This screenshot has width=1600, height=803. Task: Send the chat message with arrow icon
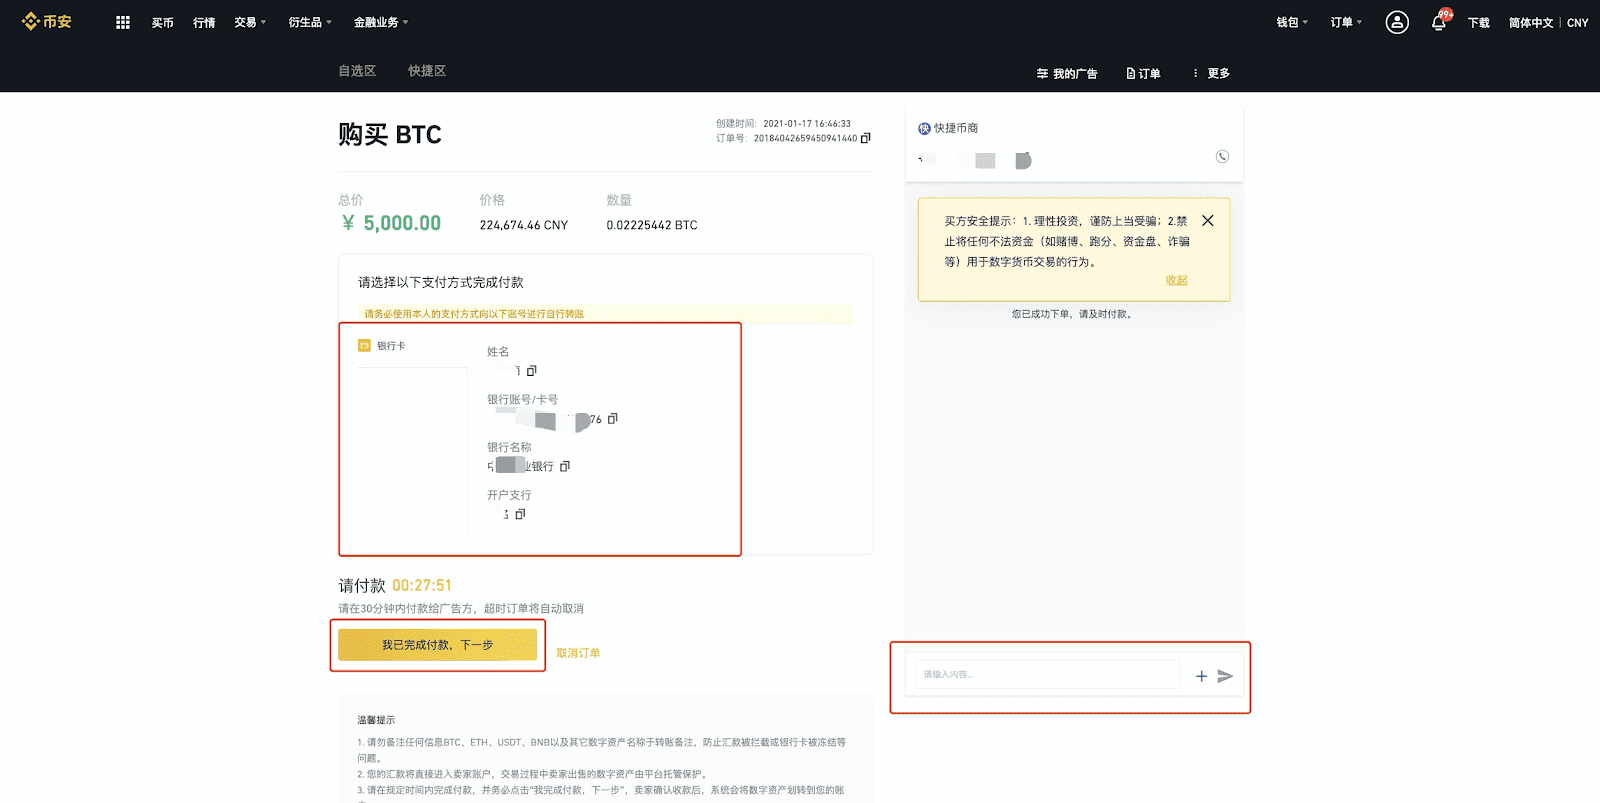[1225, 676]
